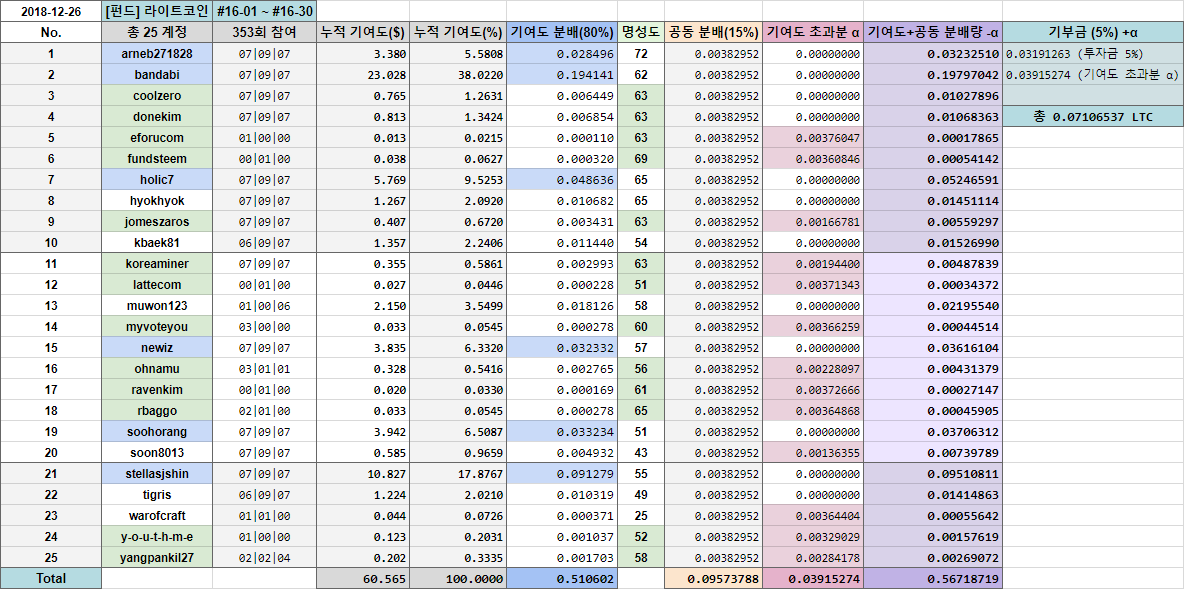Select account name eforucom
This screenshot has height=589, width=1184.
pyautogui.click(x=157, y=138)
